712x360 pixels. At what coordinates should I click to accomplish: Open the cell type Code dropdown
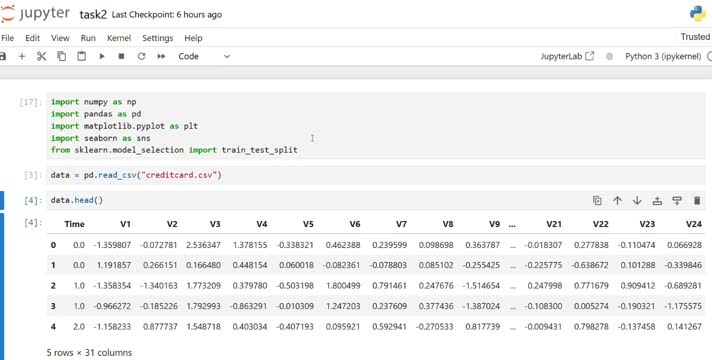pos(204,56)
